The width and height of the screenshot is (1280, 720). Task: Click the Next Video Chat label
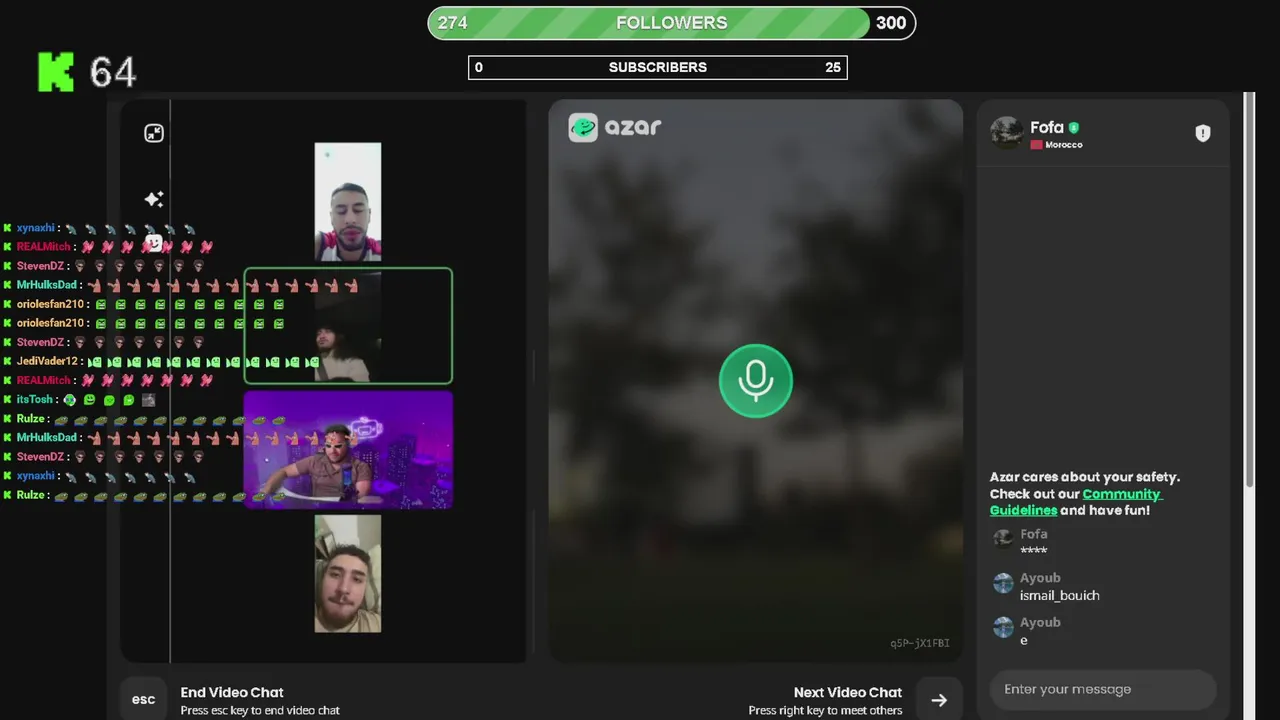pyautogui.click(x=848, y=692)
